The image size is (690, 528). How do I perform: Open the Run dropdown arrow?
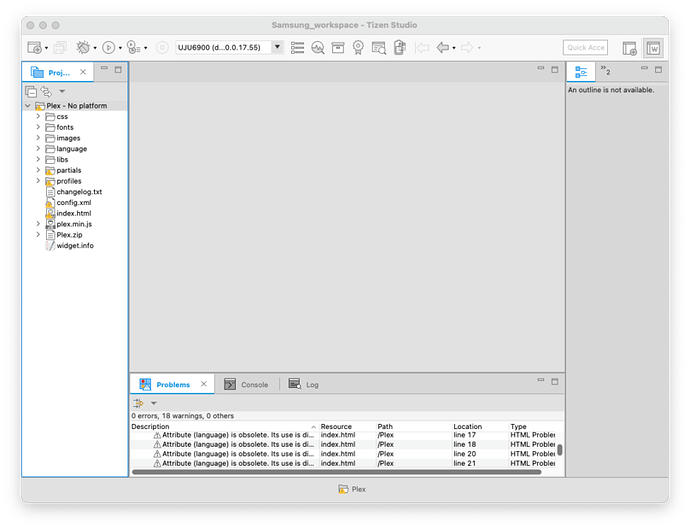click(120, 48)
